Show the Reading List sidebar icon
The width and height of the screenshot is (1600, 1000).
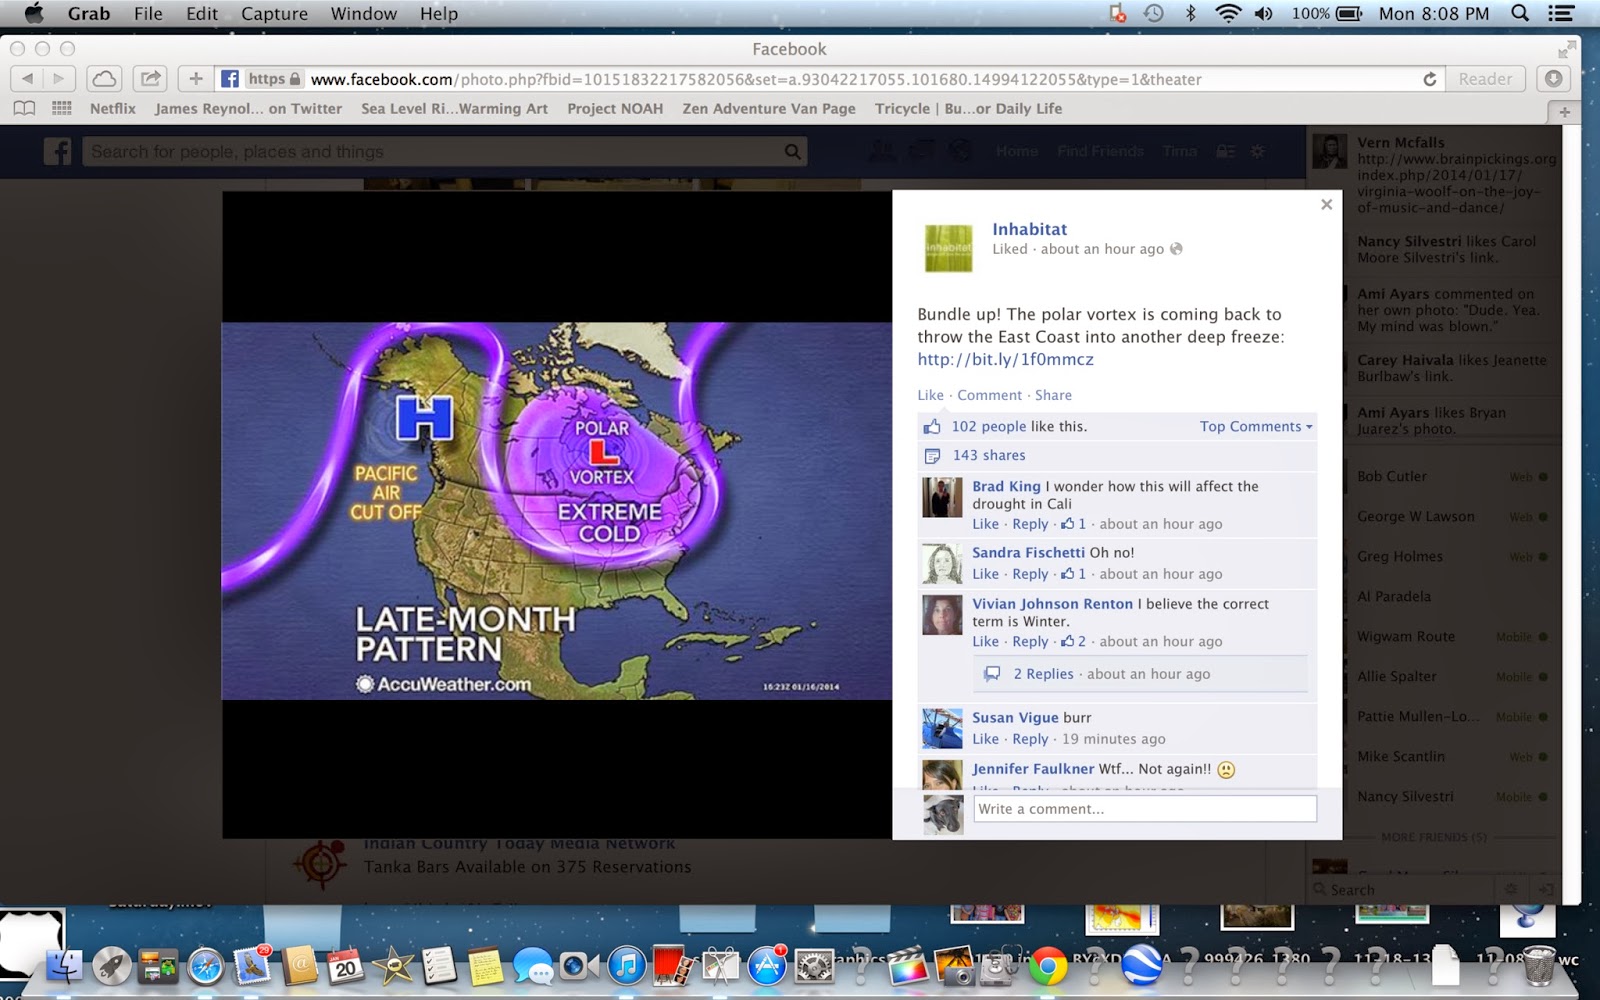tap(24, 108)
